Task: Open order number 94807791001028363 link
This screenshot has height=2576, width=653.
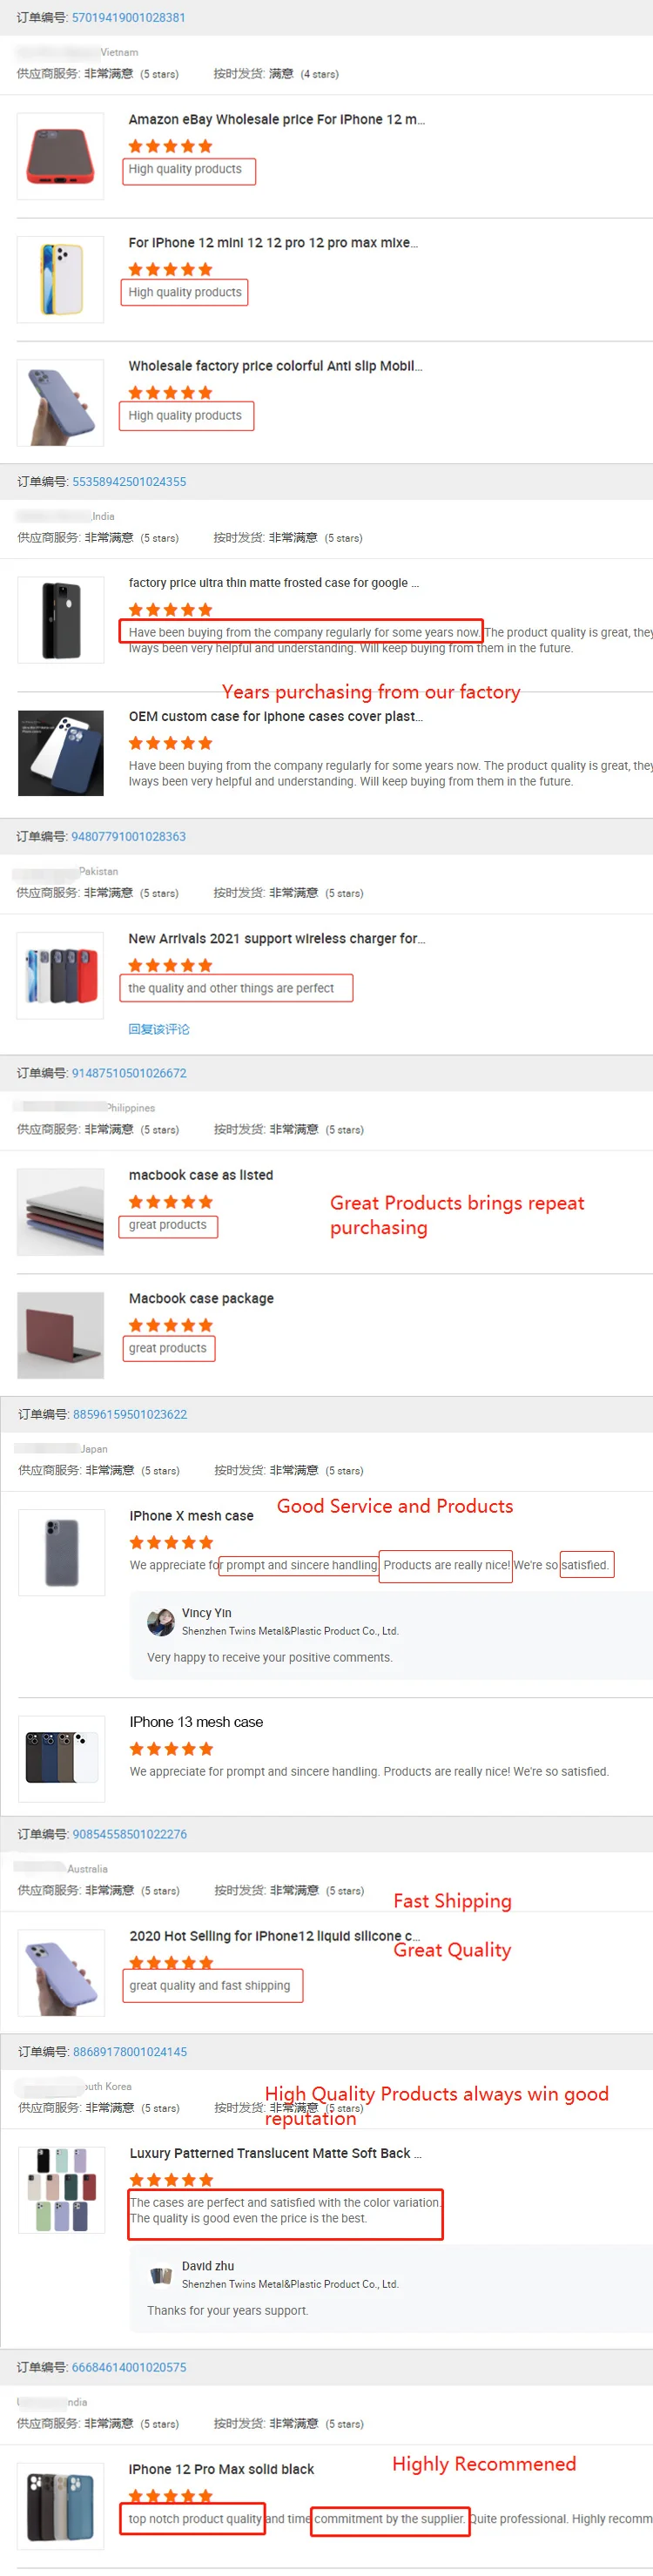Action: (128, 837)
